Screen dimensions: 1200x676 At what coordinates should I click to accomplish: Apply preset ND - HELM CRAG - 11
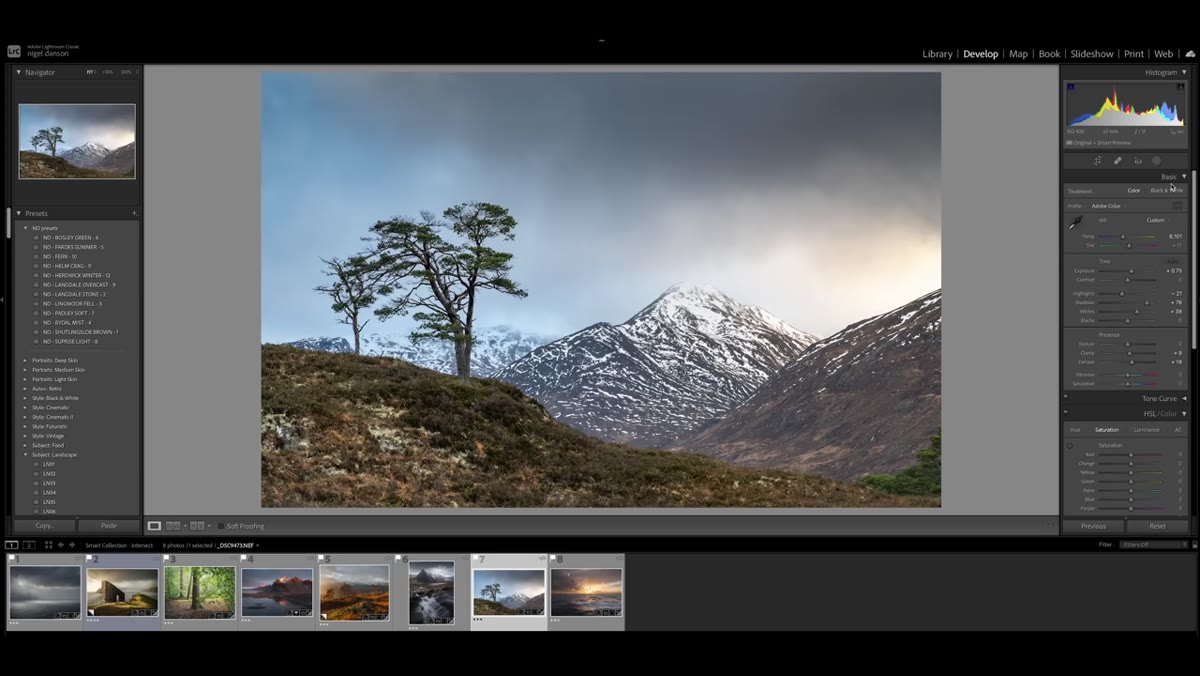[x=67, y=266]
